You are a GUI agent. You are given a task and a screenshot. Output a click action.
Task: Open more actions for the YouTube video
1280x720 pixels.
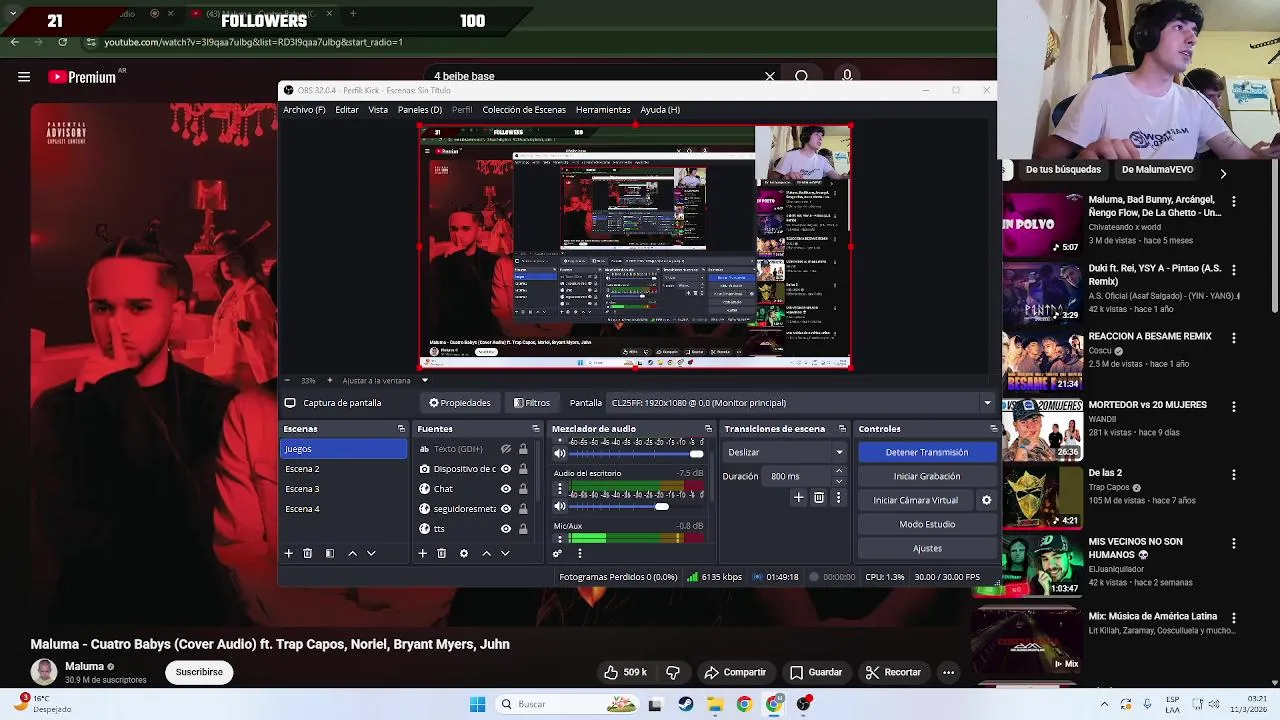(x=948, y=672)
